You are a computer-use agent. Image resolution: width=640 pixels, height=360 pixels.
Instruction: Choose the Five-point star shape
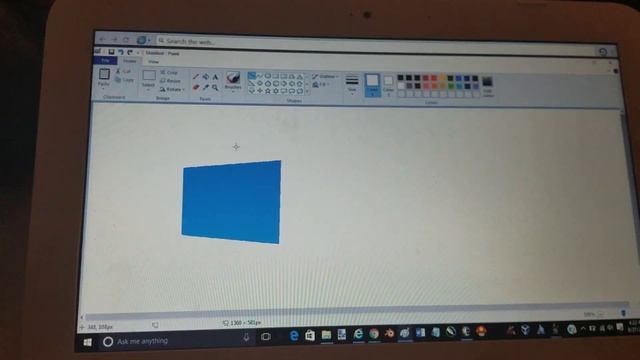[x=268, y=91]
